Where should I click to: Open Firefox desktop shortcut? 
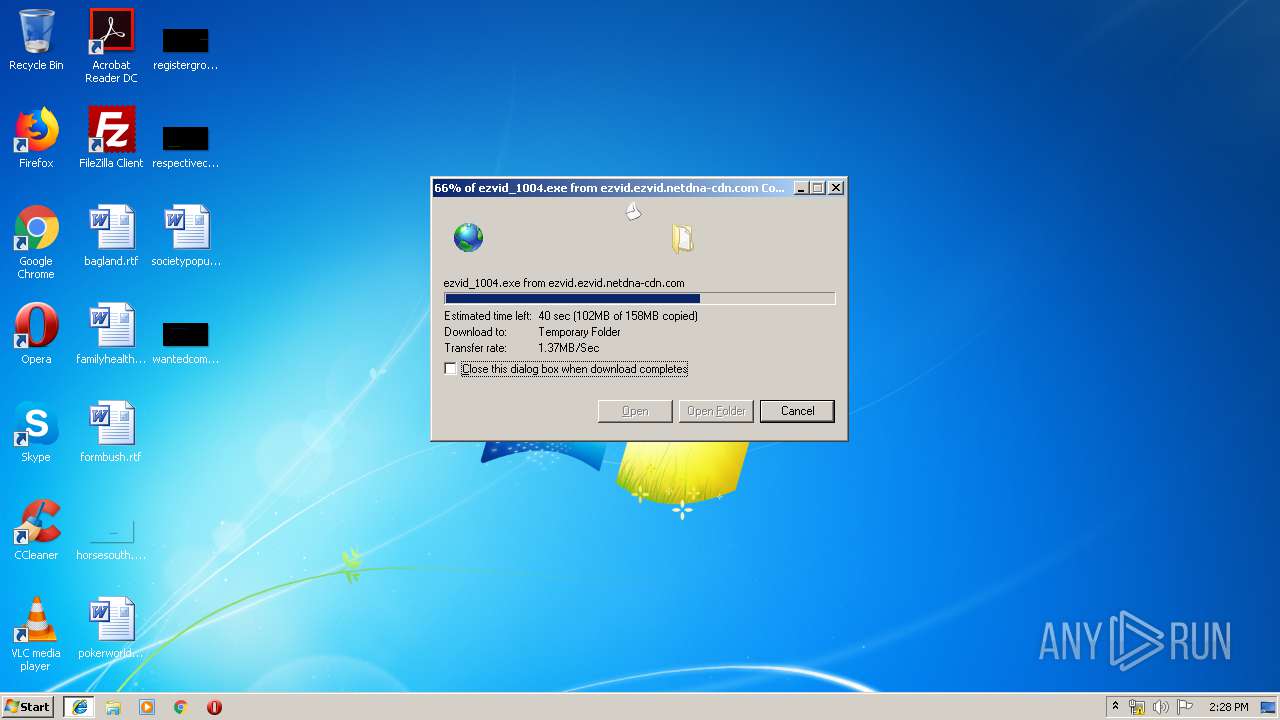click(x=36, y=139)
